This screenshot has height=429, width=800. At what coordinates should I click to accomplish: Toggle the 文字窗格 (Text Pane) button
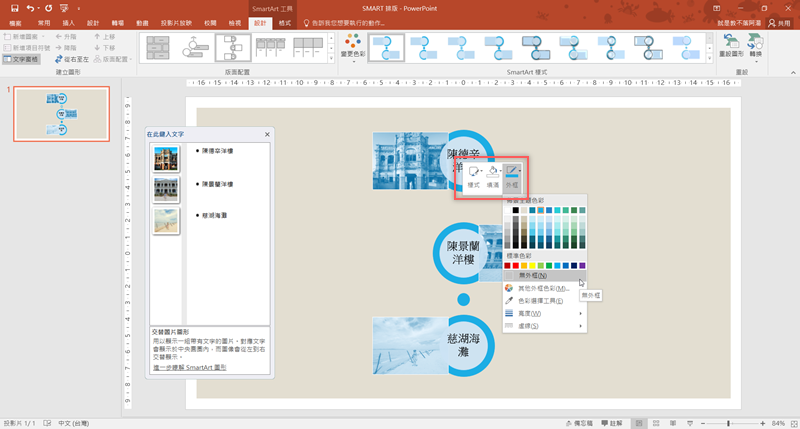click(x=22, y=60)
